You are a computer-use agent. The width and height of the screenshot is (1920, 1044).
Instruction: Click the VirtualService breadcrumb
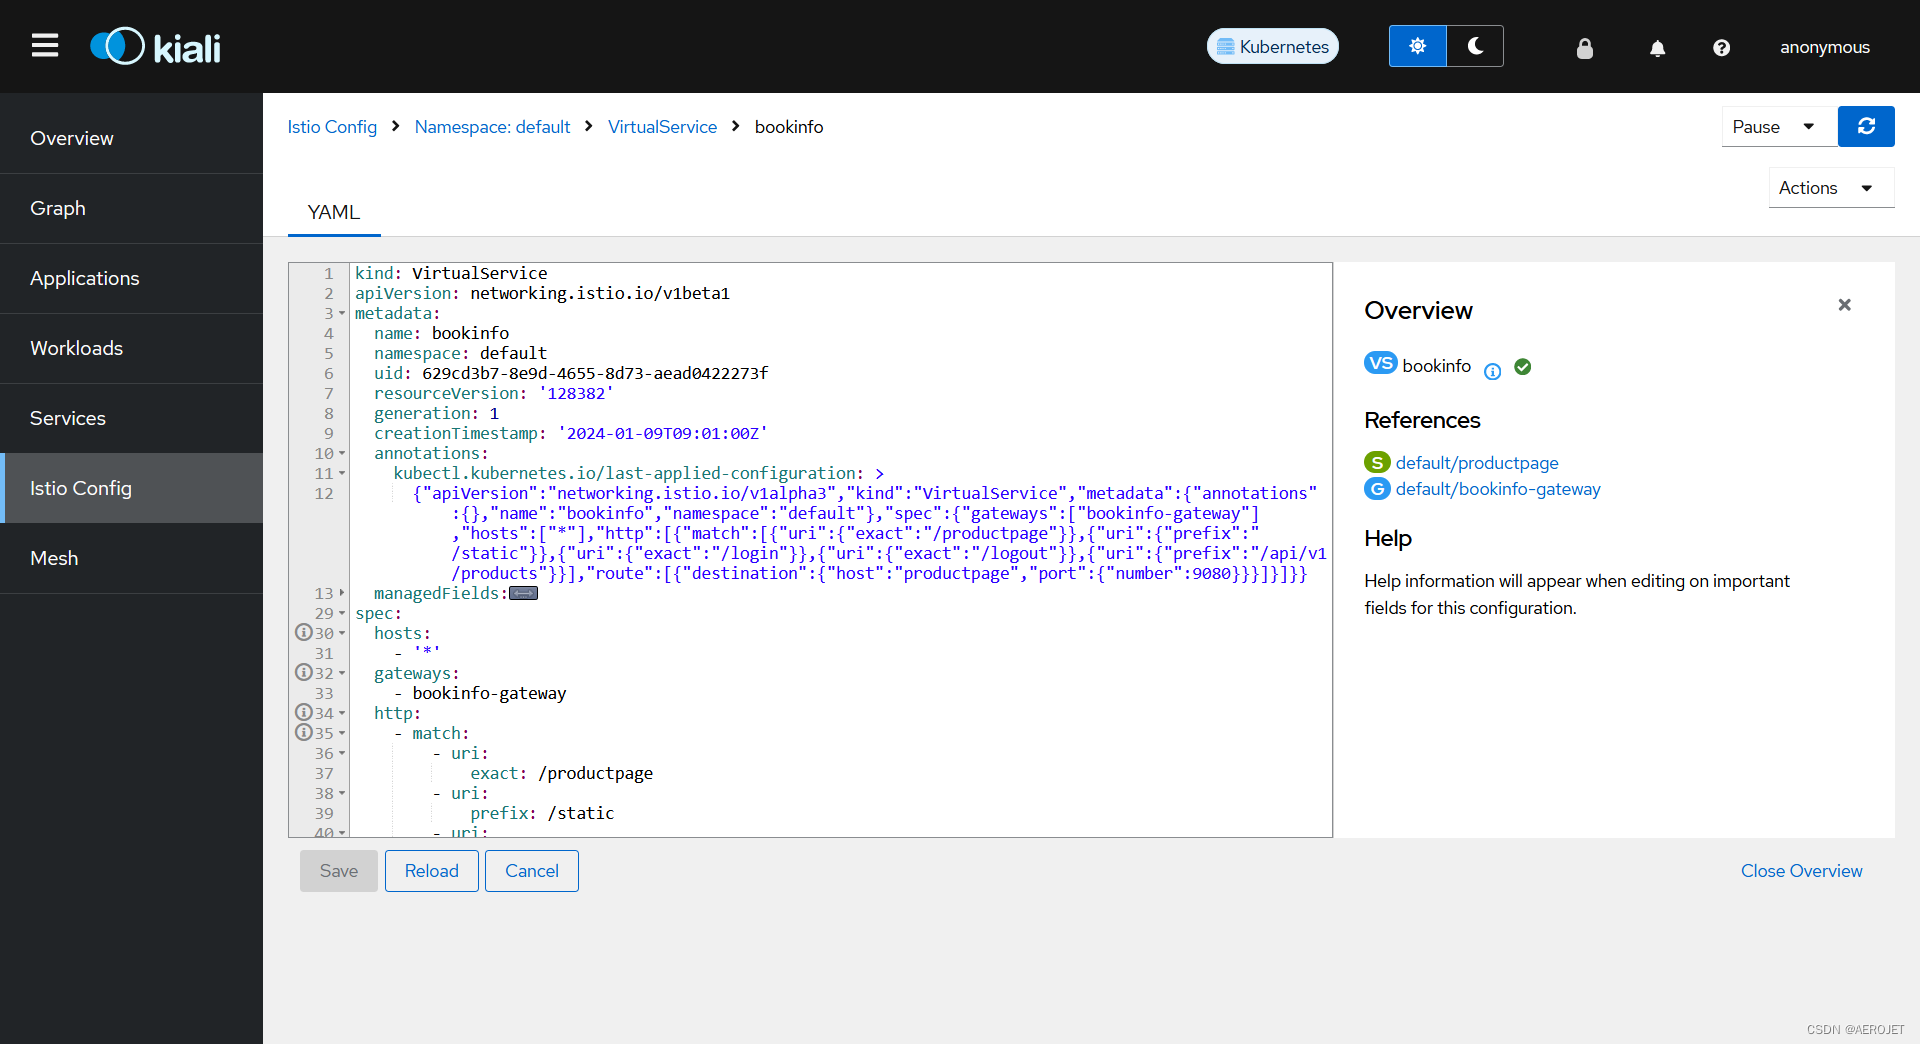pyautogui.click(x=662, y=127)
